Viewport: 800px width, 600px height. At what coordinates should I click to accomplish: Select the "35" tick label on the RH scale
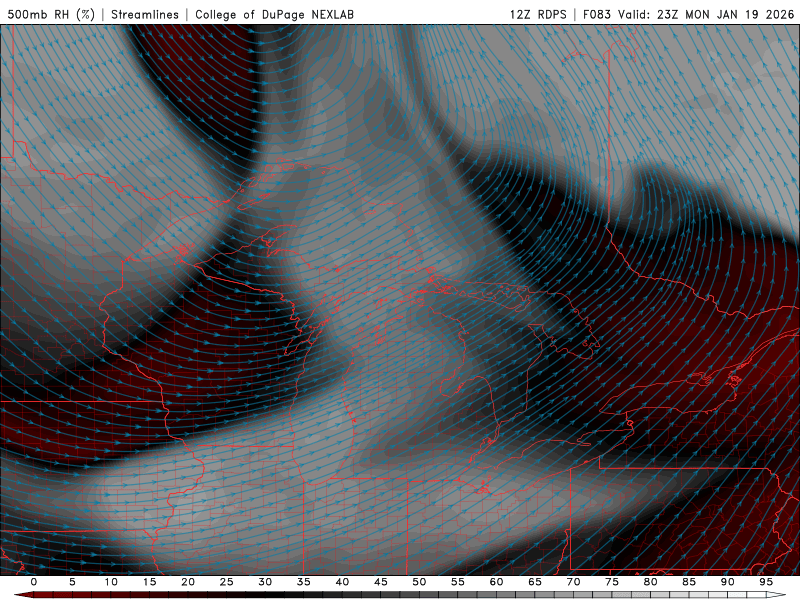304,582
